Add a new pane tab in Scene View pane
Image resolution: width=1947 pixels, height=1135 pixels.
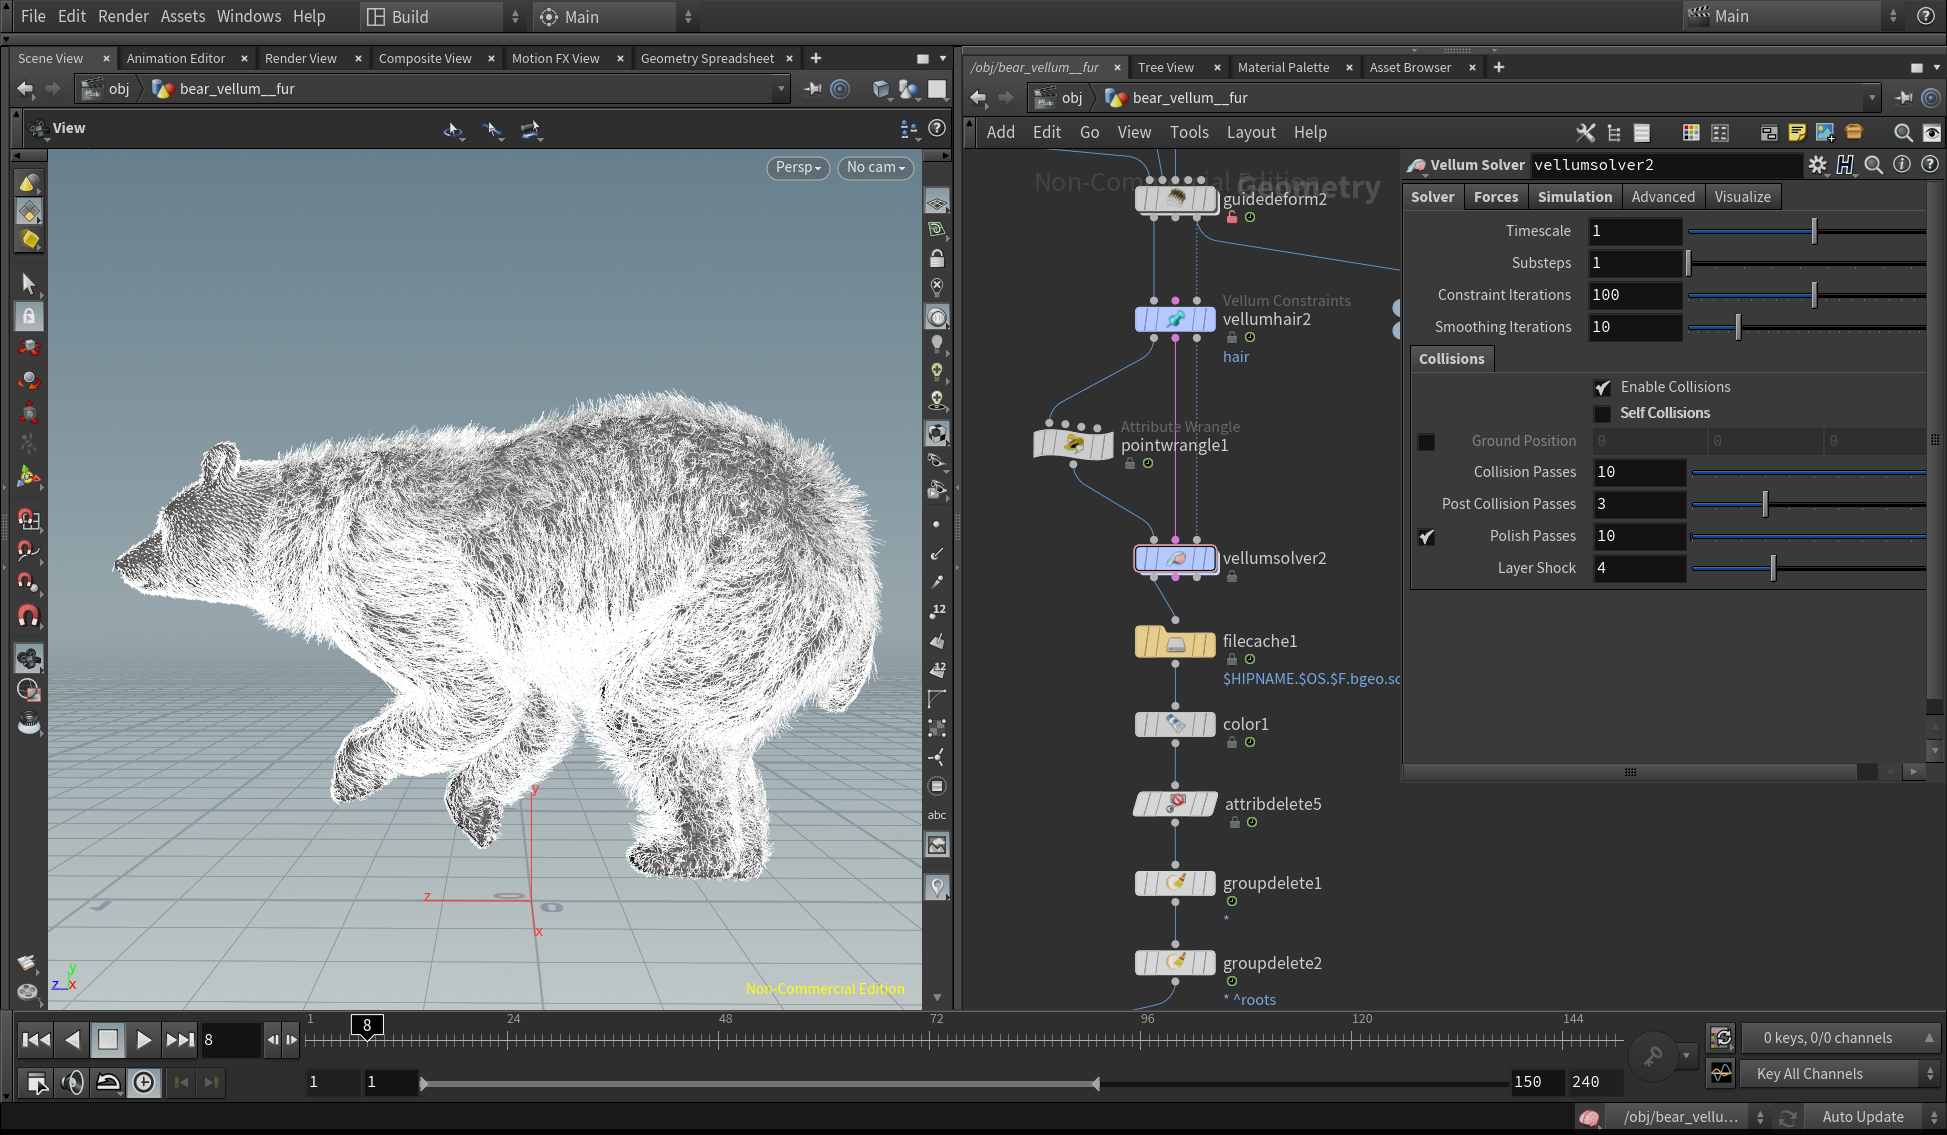(x=816, y=58)
